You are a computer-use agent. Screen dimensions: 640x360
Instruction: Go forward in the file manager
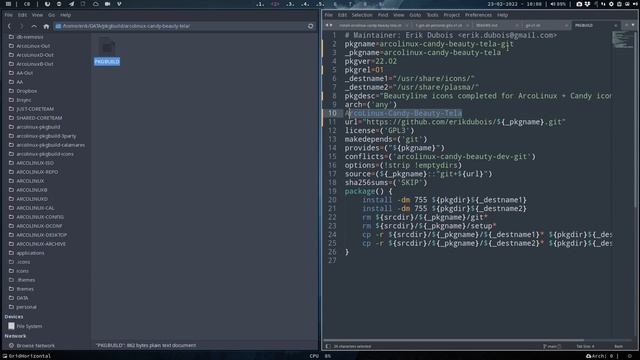(21, 26)
